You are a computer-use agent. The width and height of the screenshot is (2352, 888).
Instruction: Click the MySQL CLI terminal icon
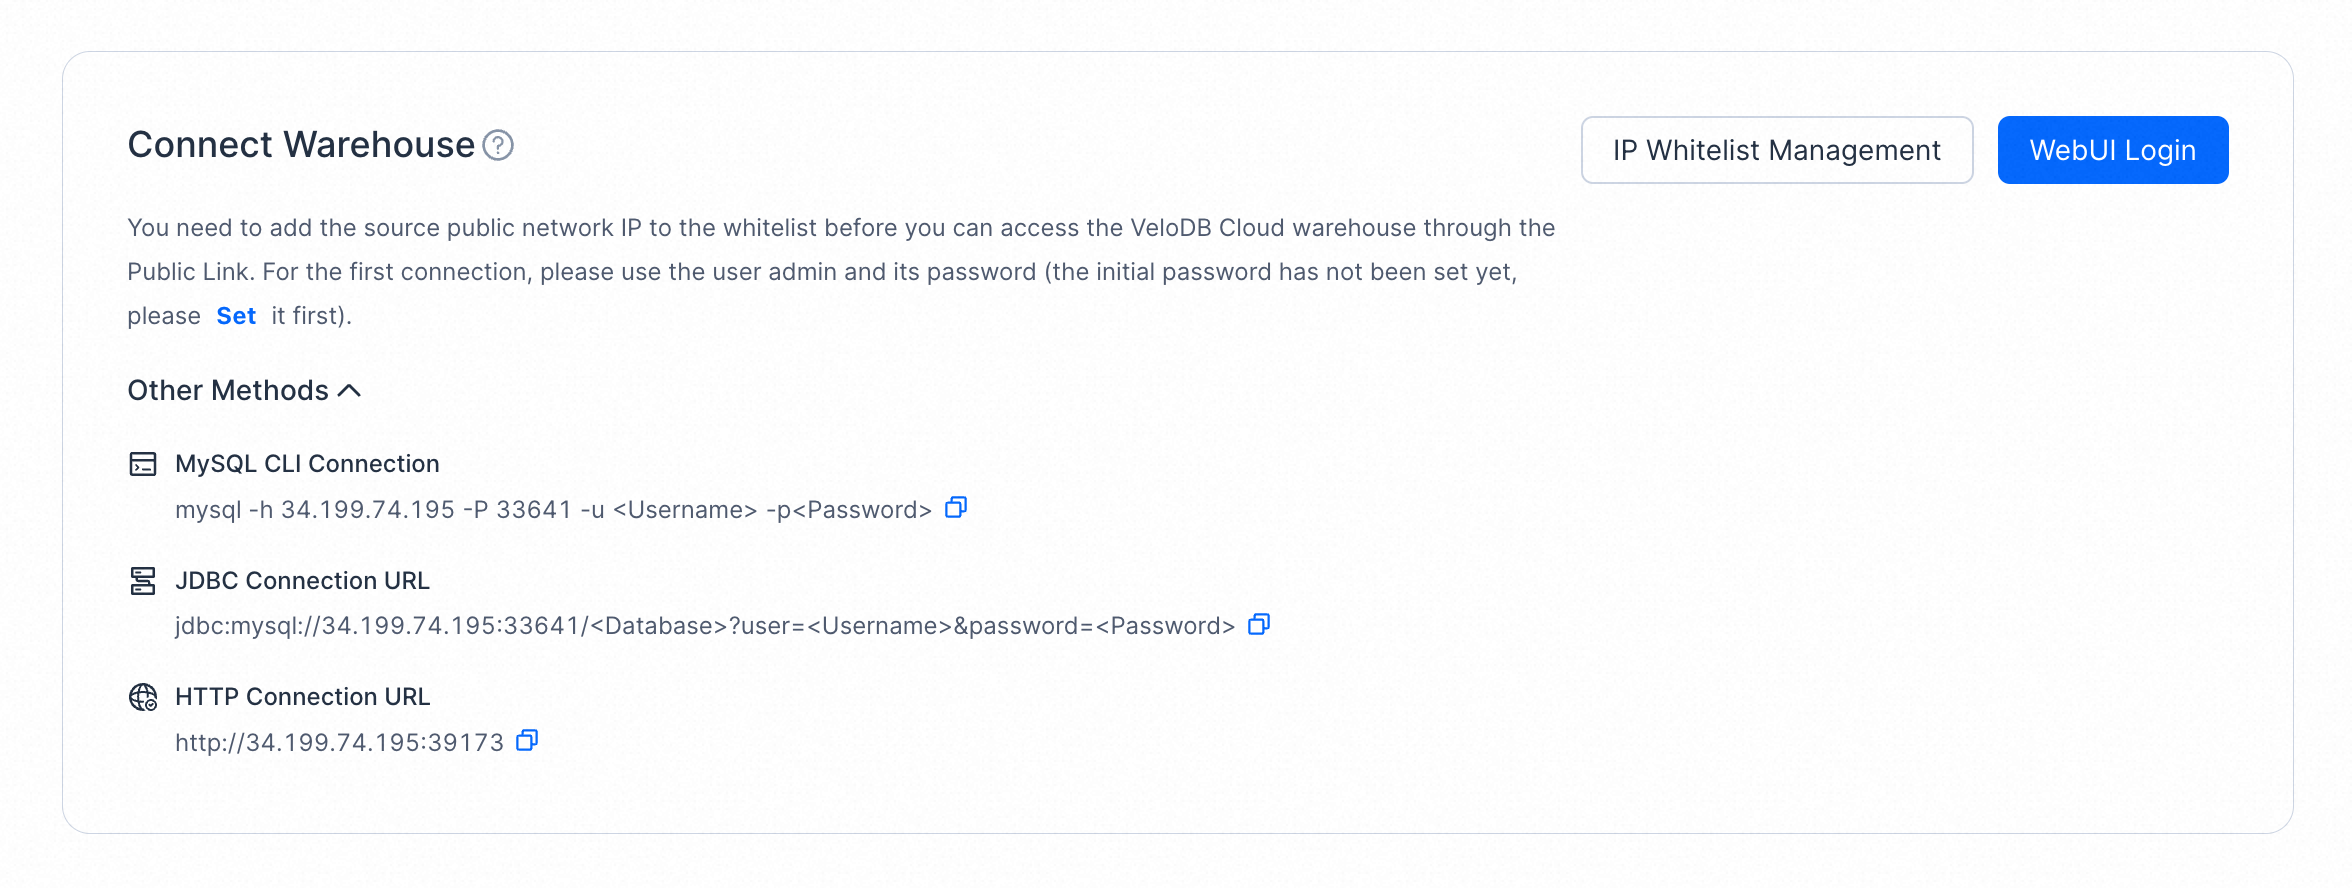[143, 464]
